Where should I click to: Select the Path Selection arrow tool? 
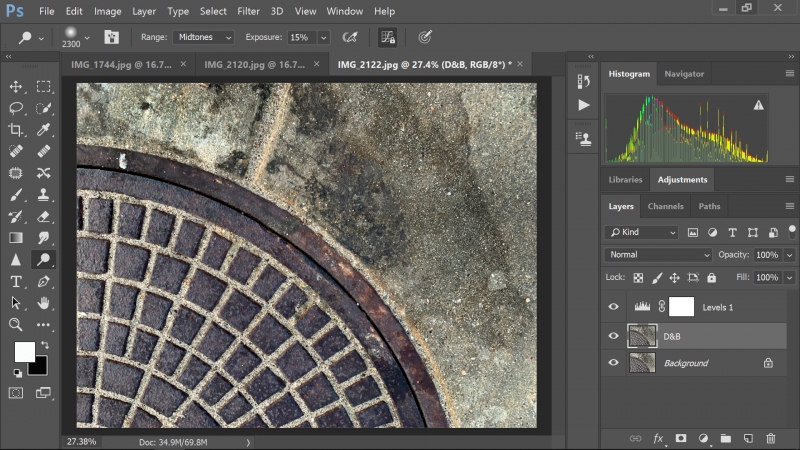pos(16,303)
